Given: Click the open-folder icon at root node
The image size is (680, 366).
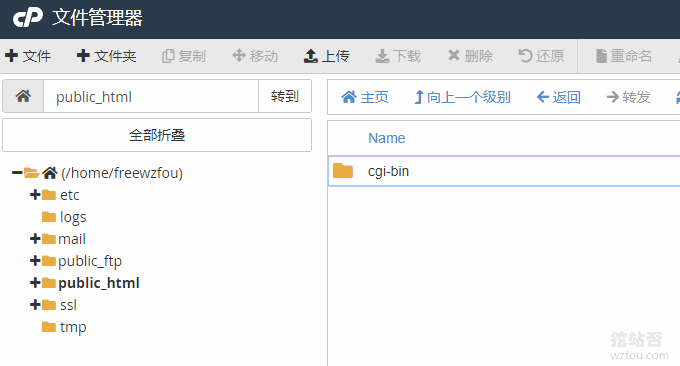Looking at the screenshot, I should [x=32, y=173].
